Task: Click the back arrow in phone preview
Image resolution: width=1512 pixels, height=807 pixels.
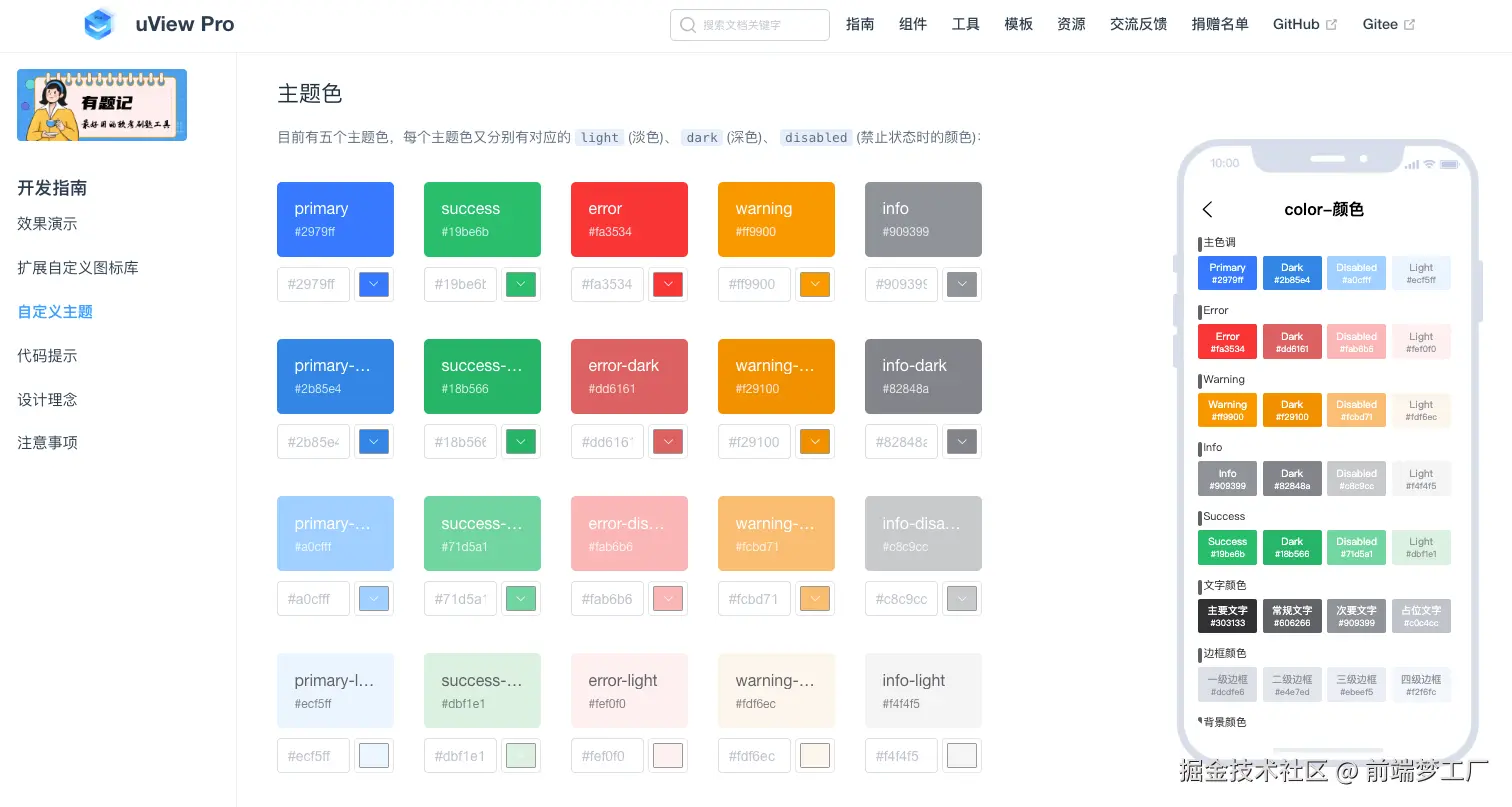Action: tap(1207, 209)
